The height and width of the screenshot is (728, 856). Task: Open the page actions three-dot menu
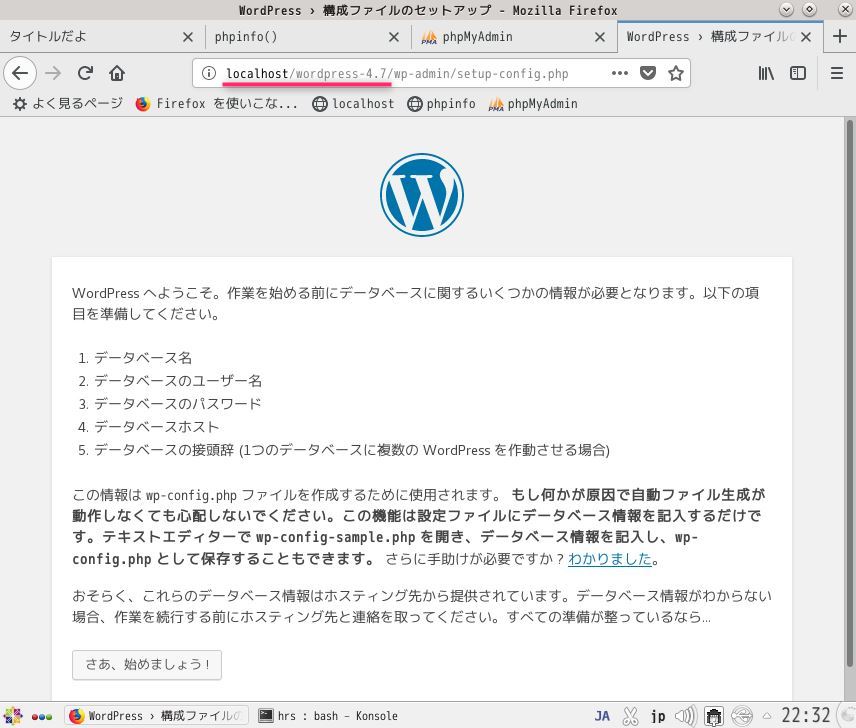coord(620,73)
